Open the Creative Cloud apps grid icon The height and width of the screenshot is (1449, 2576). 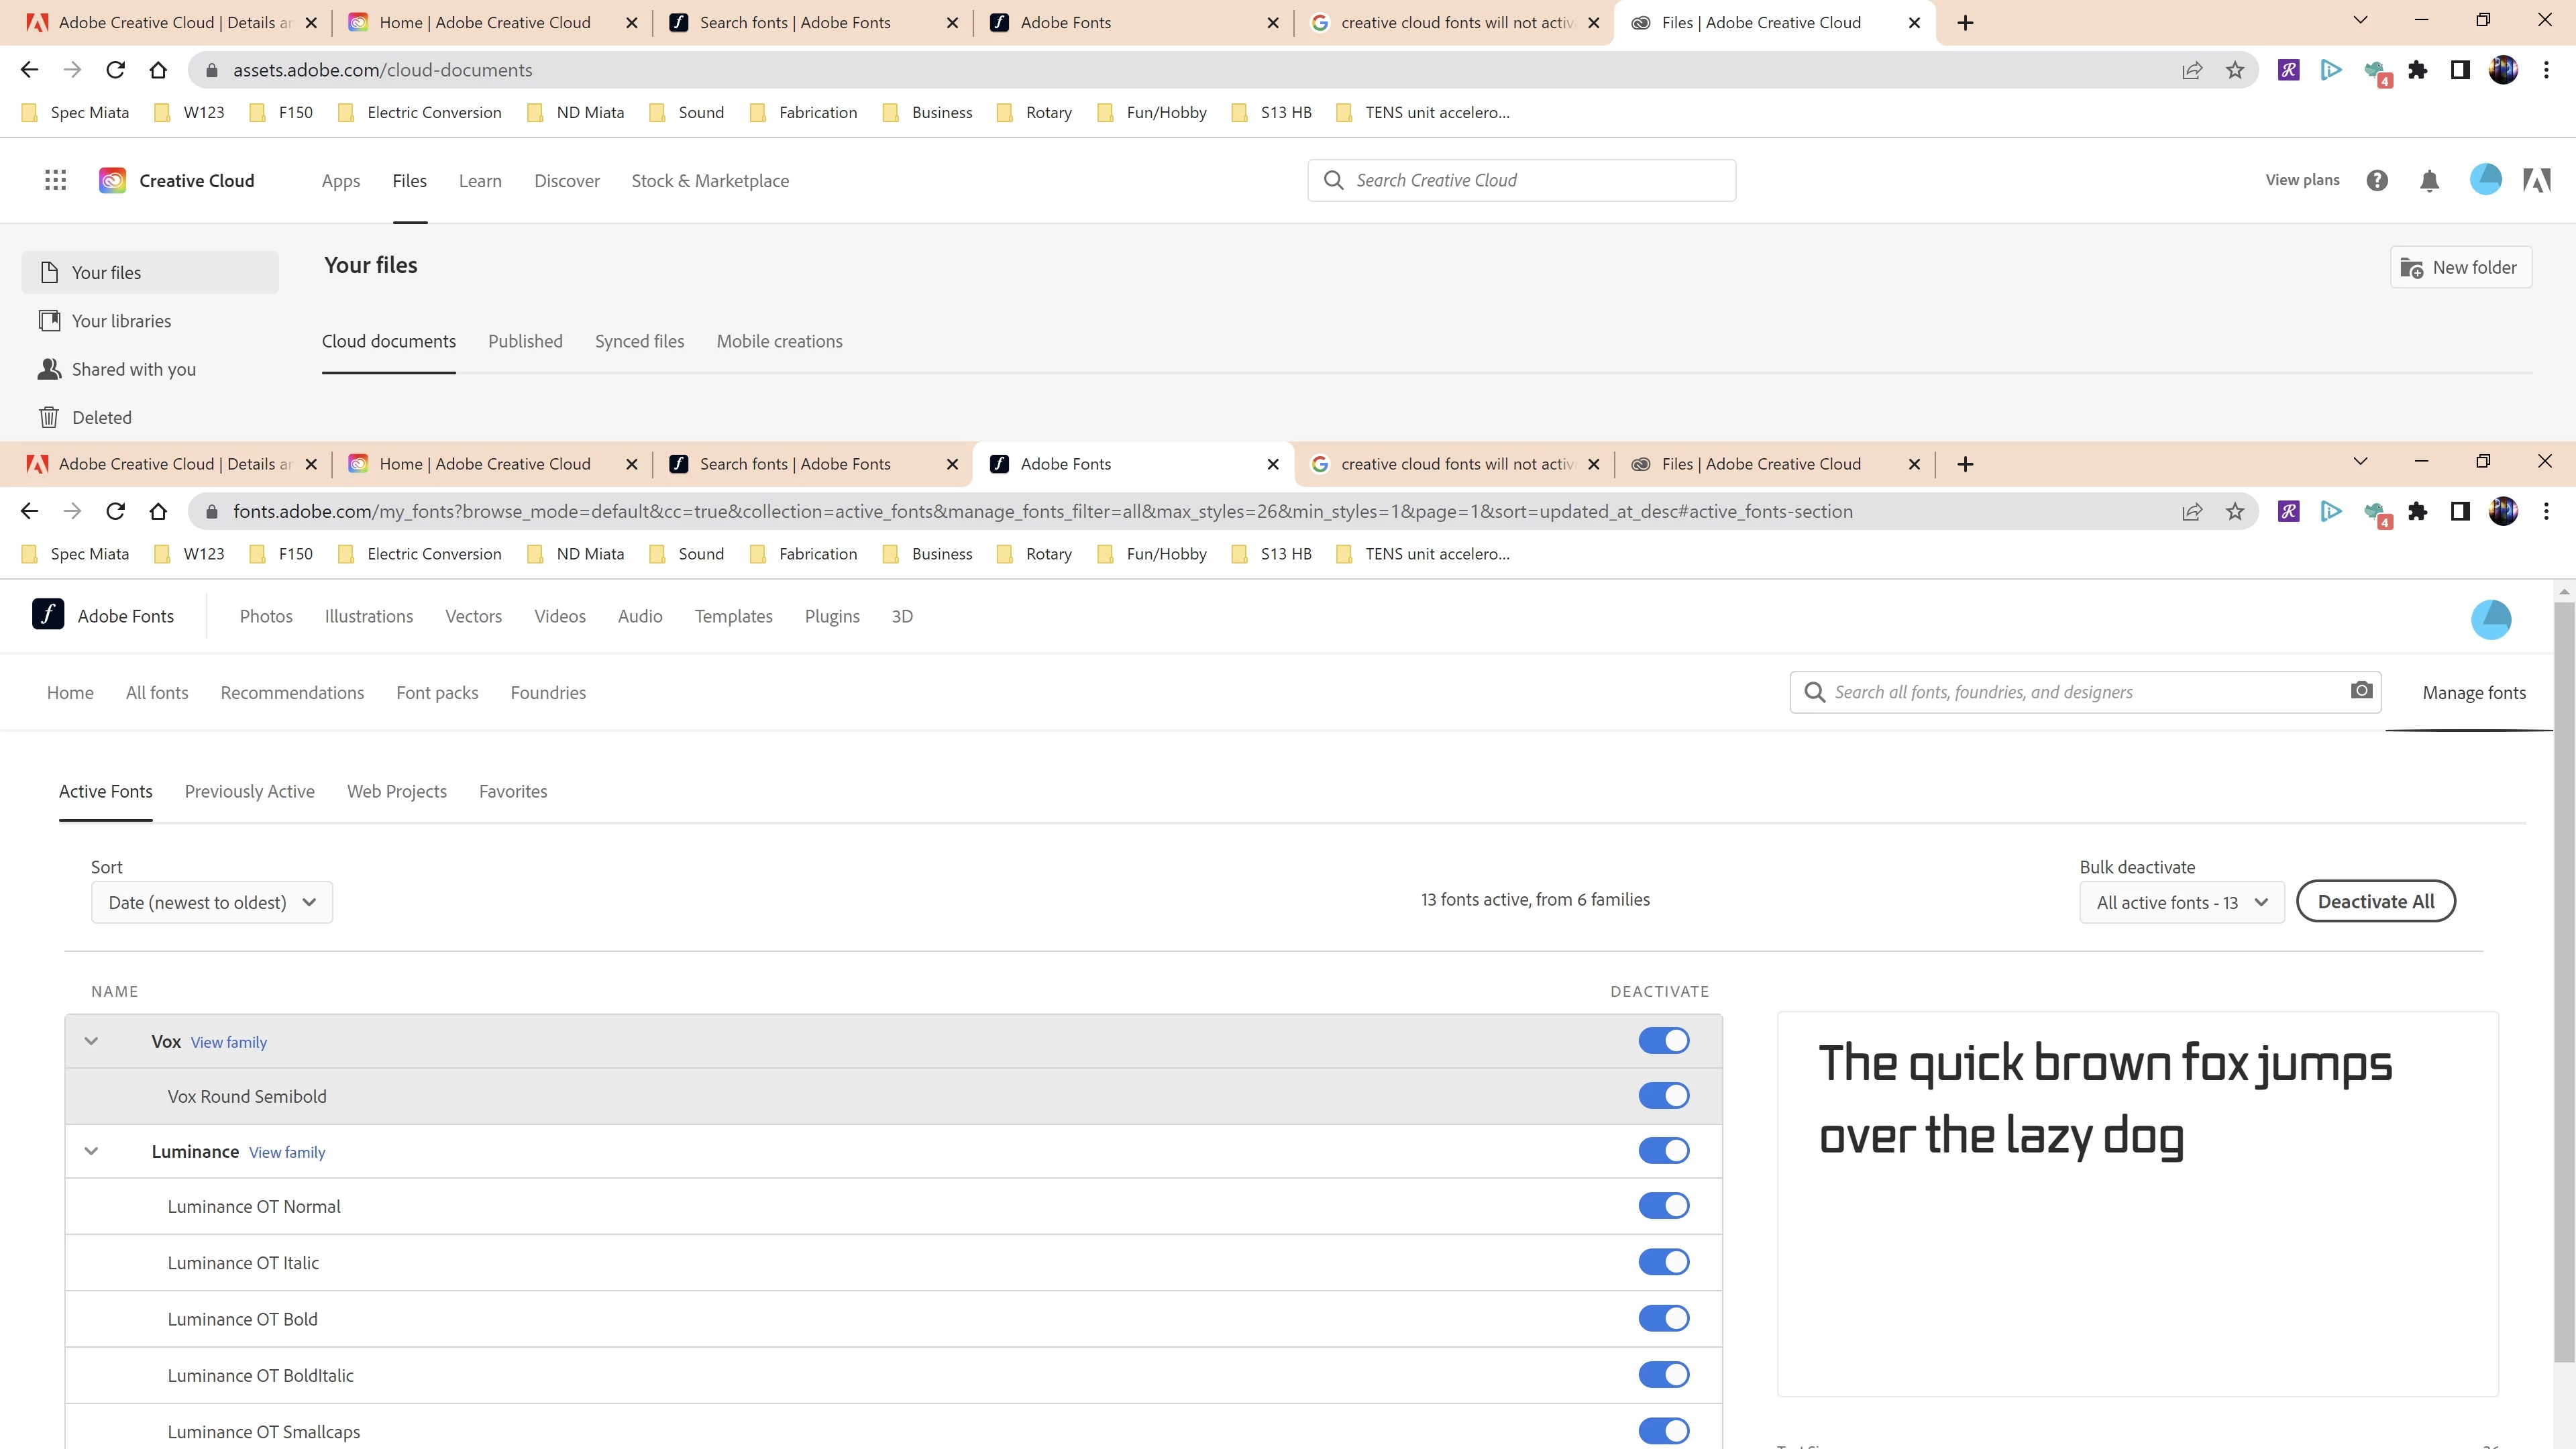pyautogui.click(x=55, y=180)
